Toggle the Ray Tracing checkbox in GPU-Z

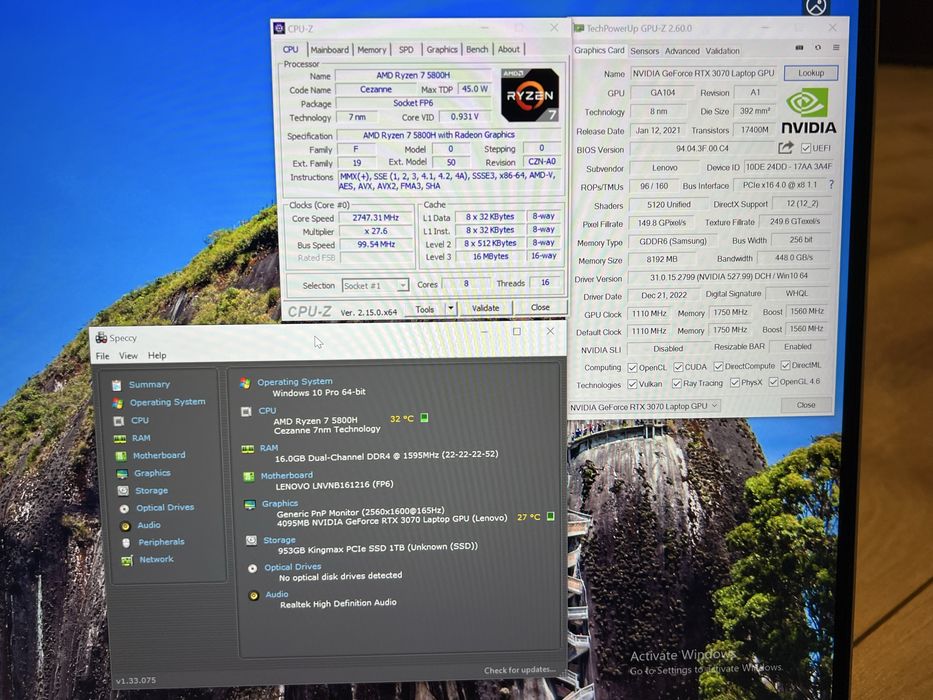pyautogui.click(x=677, y=383)
